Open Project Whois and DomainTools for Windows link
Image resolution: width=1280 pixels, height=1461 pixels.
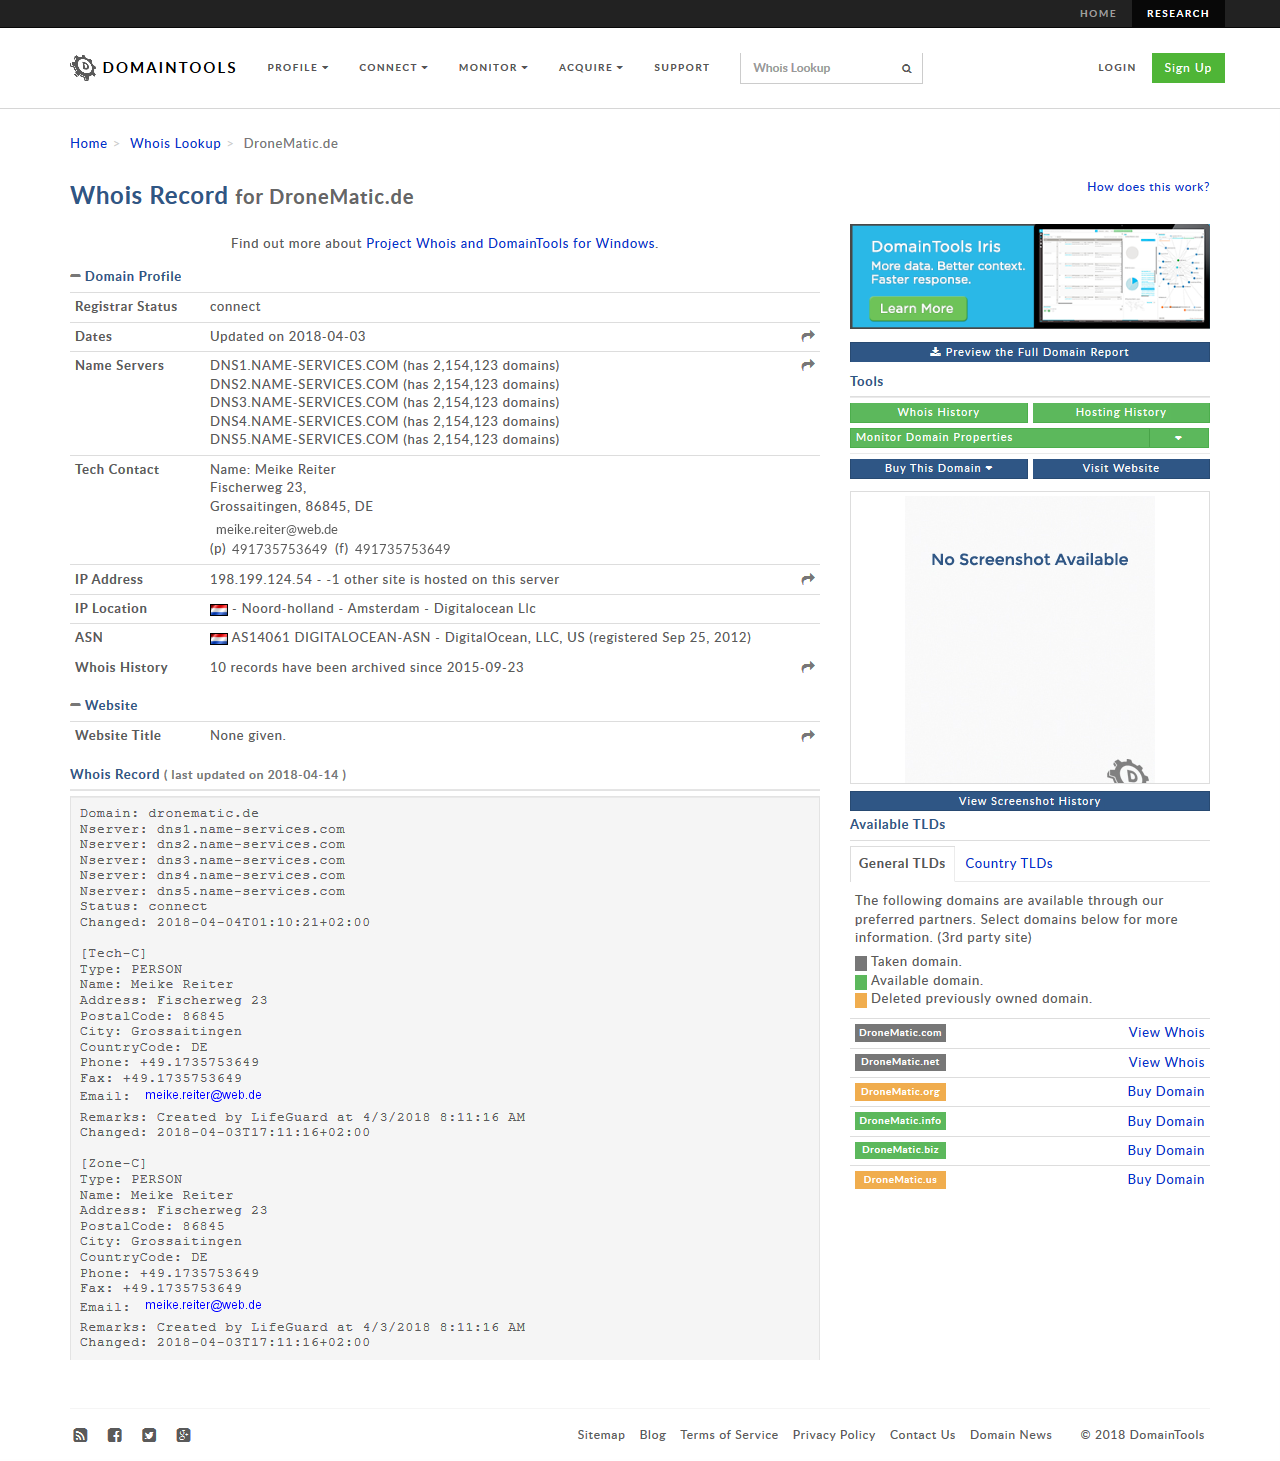pyautogui.click(x=510, y=243)
